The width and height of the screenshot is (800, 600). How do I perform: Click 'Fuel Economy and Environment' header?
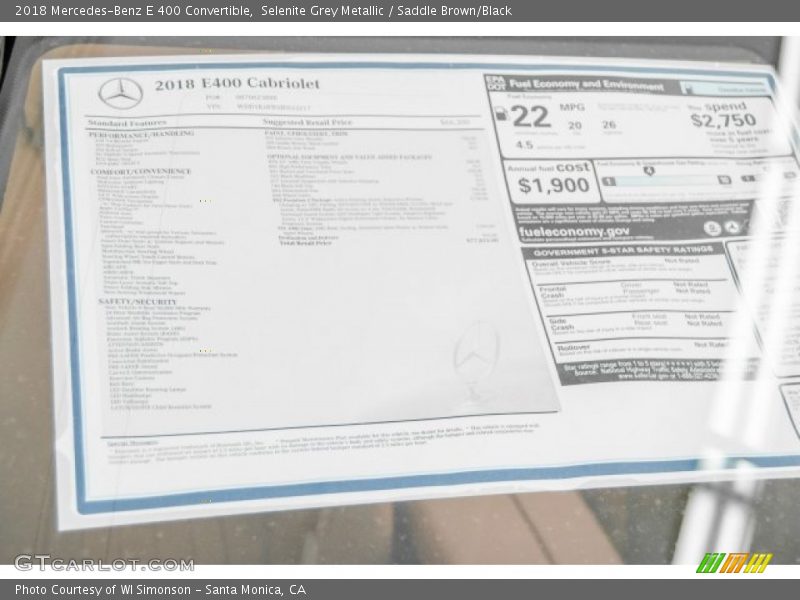(x=586, y=85)
